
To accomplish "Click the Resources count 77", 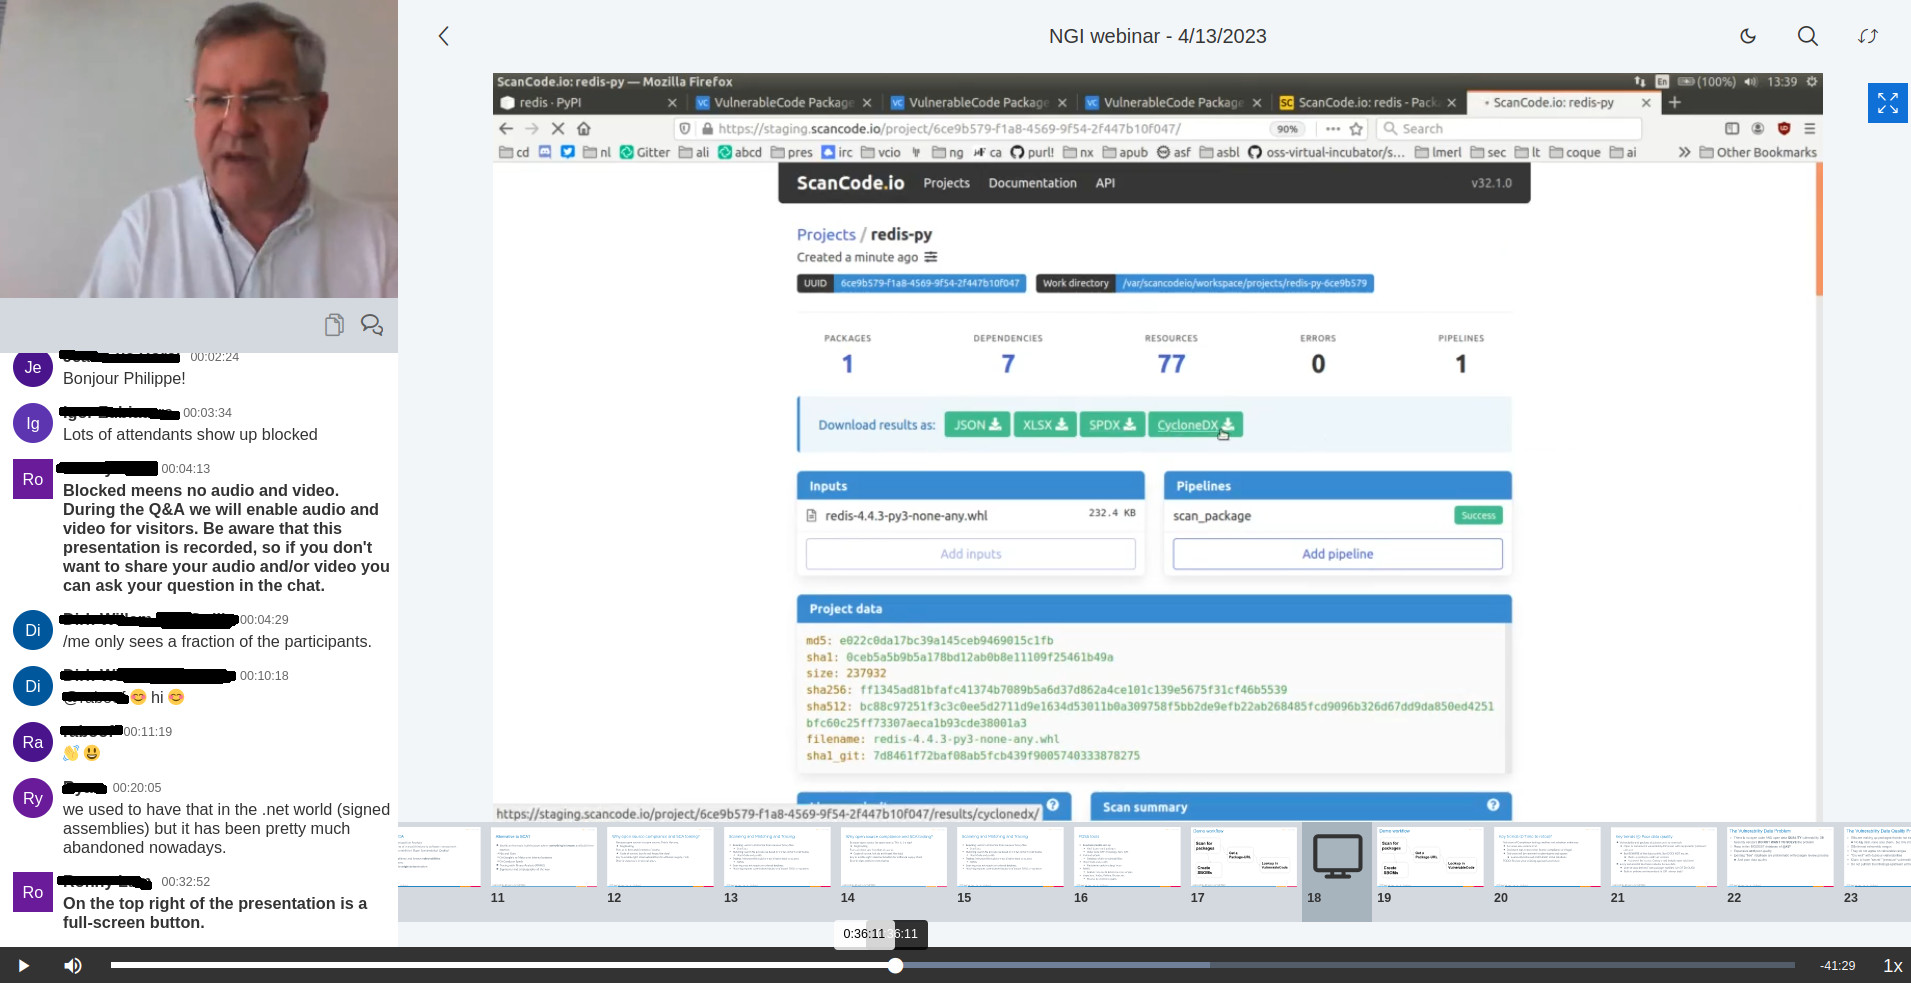I will (x=1171, y=364).
